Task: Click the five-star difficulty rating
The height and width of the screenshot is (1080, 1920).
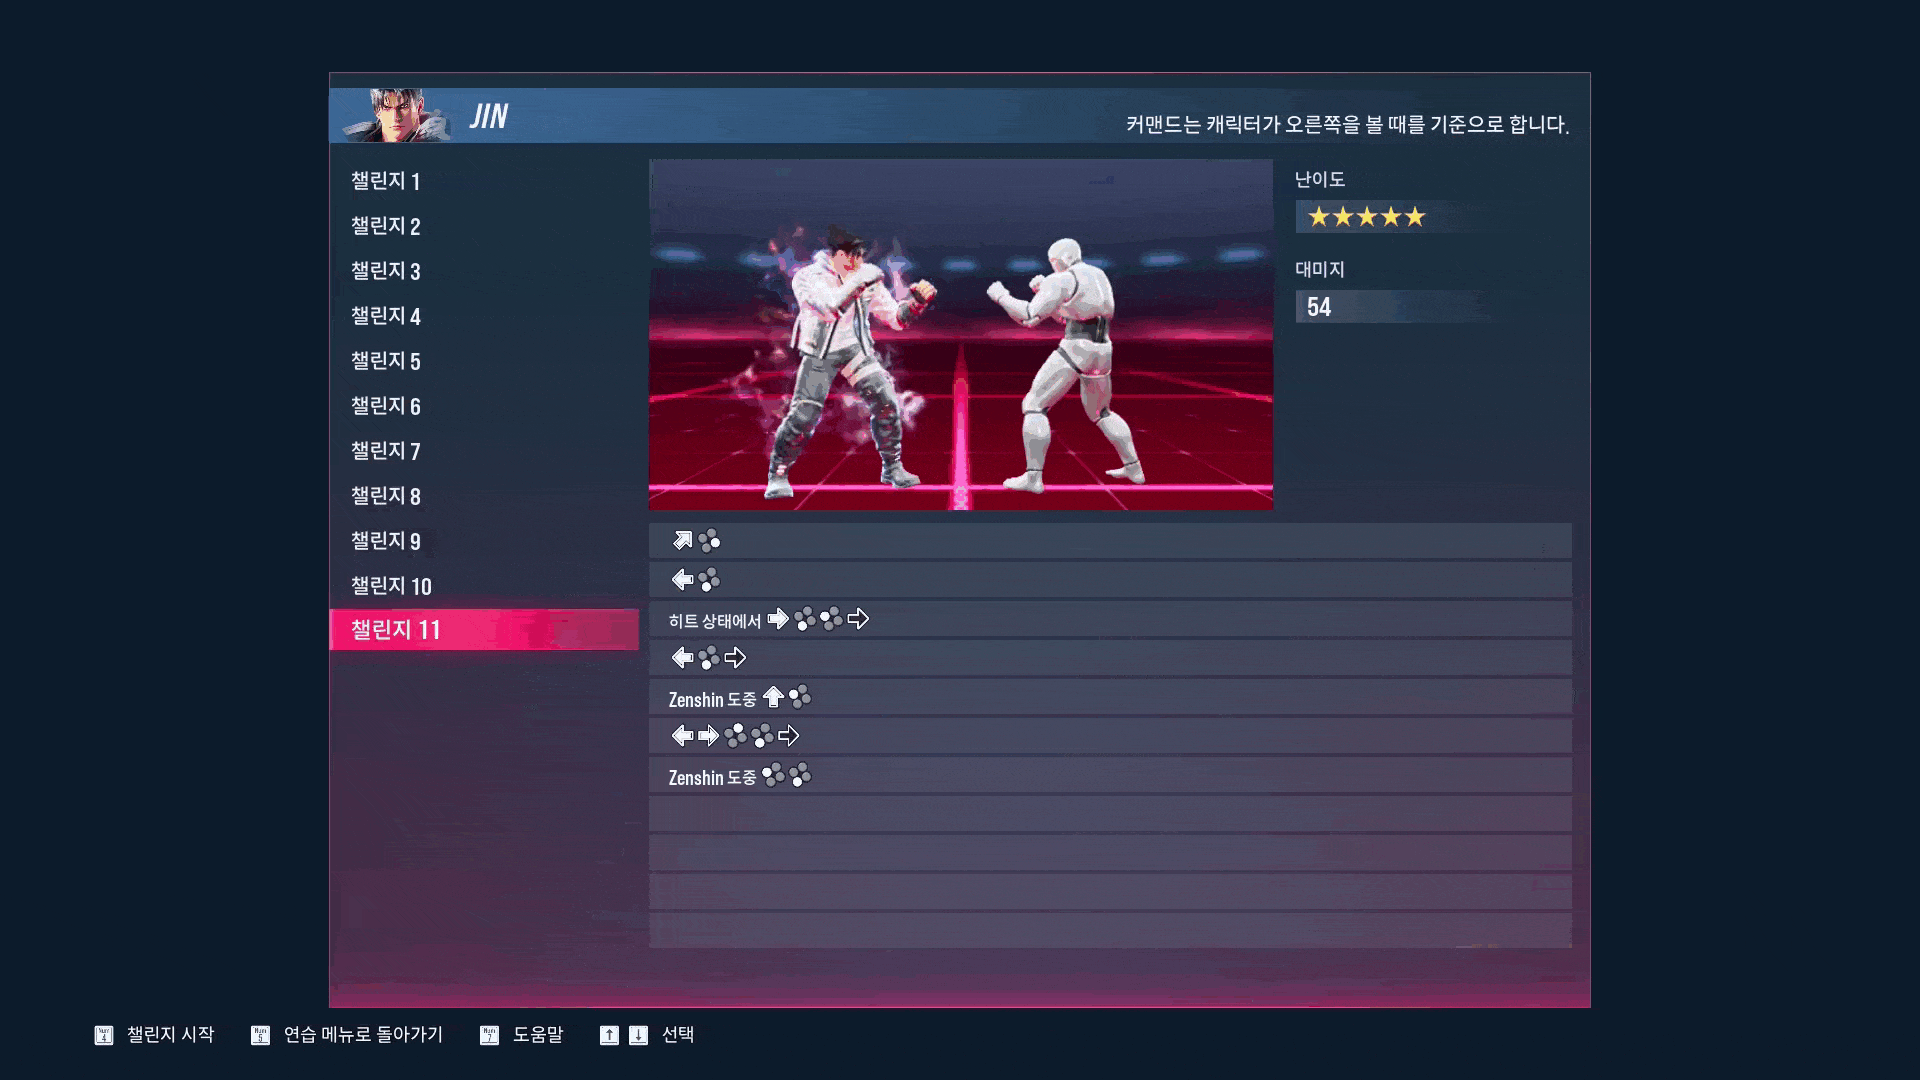Action: 1366,217
